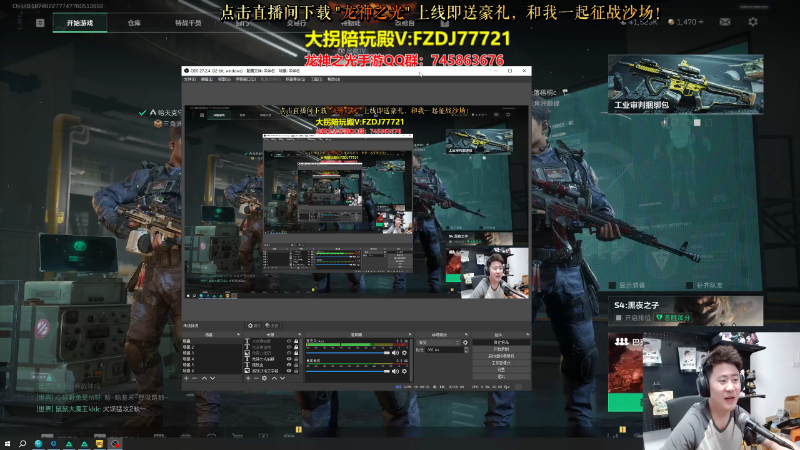This screenshot has width=800, height=450.
Task: Adjust first mixer channel volume slider
Action: coord(348,353)
